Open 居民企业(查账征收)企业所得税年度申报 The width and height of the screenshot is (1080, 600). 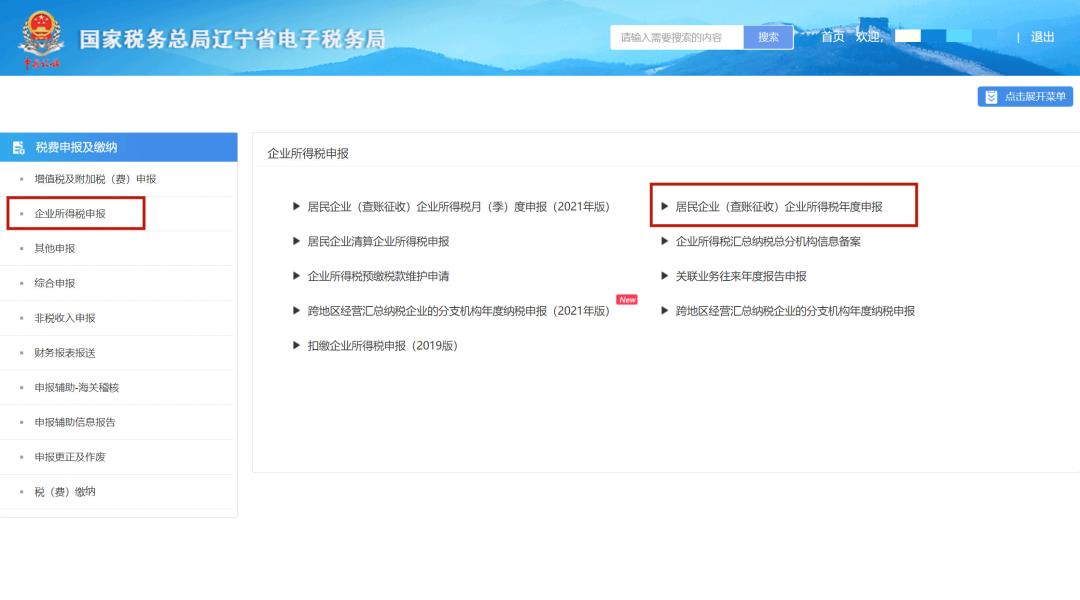(x=779, y=207)
